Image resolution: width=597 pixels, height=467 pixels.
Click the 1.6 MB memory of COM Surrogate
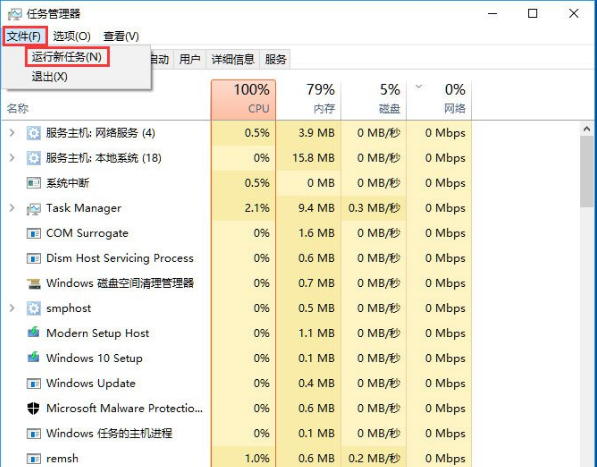point(316,233)
